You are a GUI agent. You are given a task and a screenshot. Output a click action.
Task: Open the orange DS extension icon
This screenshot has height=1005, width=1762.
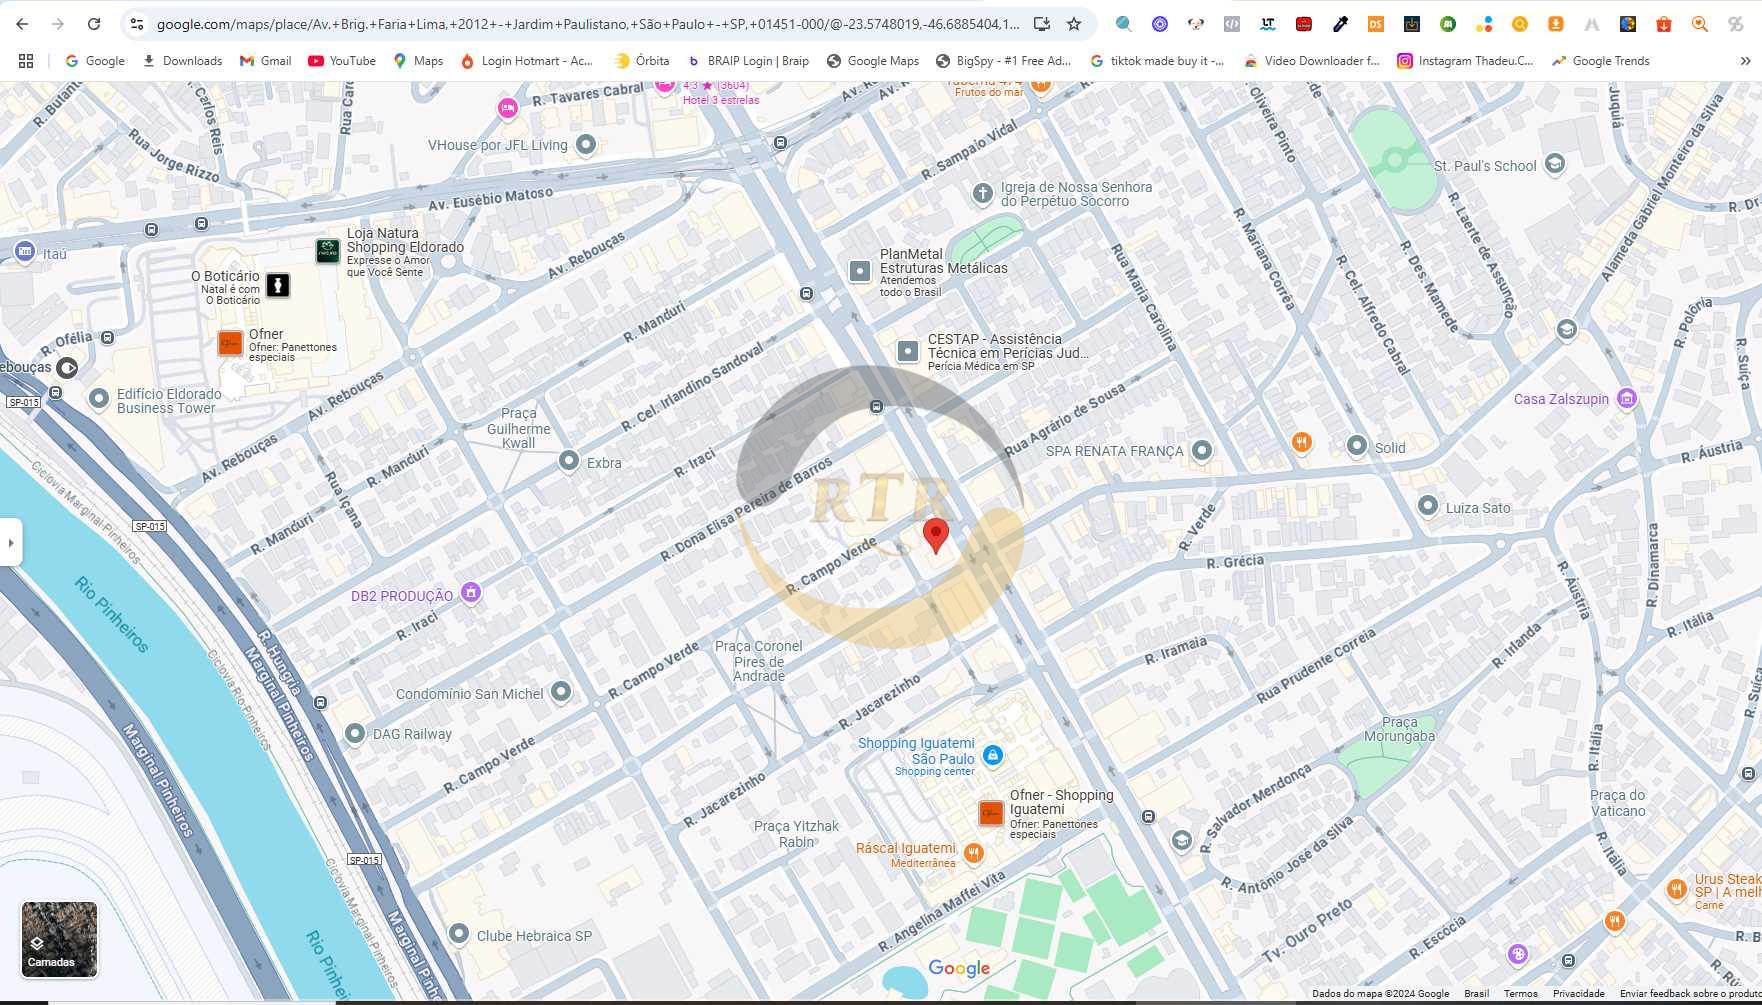1376,24
